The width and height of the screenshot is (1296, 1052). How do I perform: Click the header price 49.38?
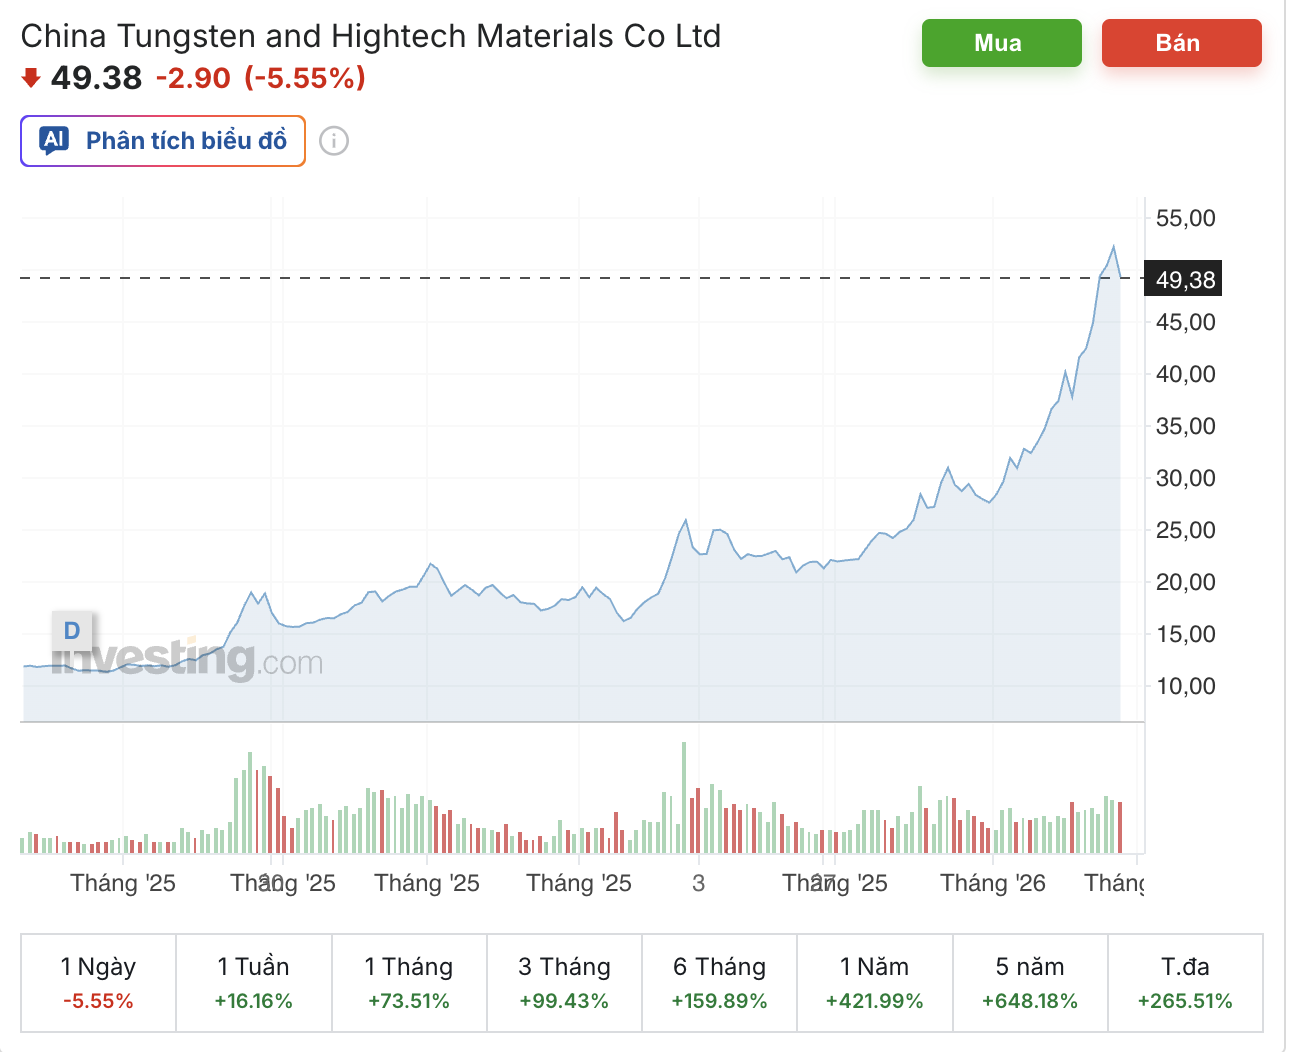point(96,78)
